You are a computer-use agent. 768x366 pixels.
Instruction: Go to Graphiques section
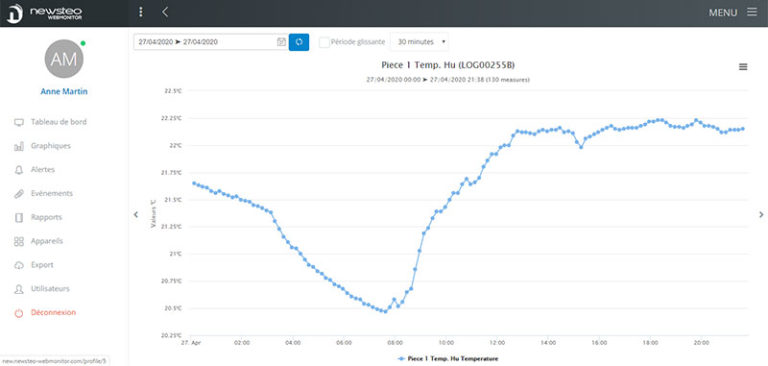(x=51, y=146)
